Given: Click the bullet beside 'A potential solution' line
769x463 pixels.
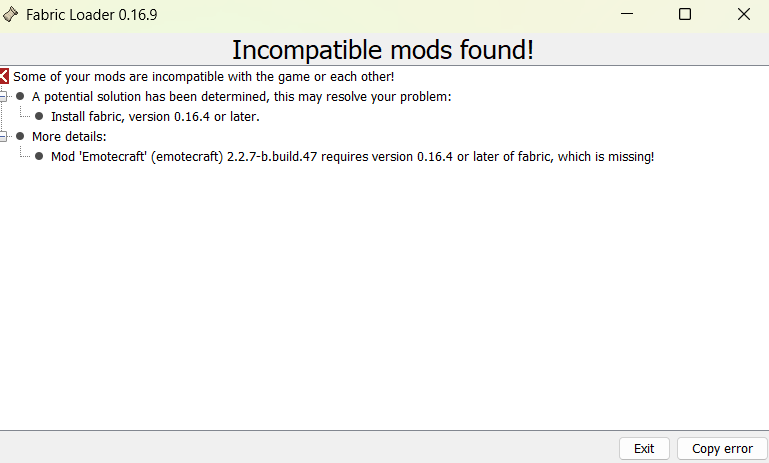Looking at the screenshot, I should [x=20, y=96].
